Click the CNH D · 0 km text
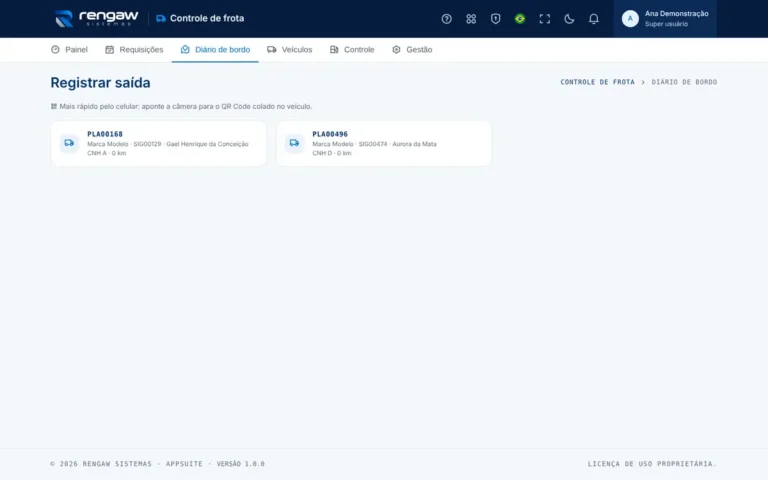Screen dimensions: 768x480 332,153
